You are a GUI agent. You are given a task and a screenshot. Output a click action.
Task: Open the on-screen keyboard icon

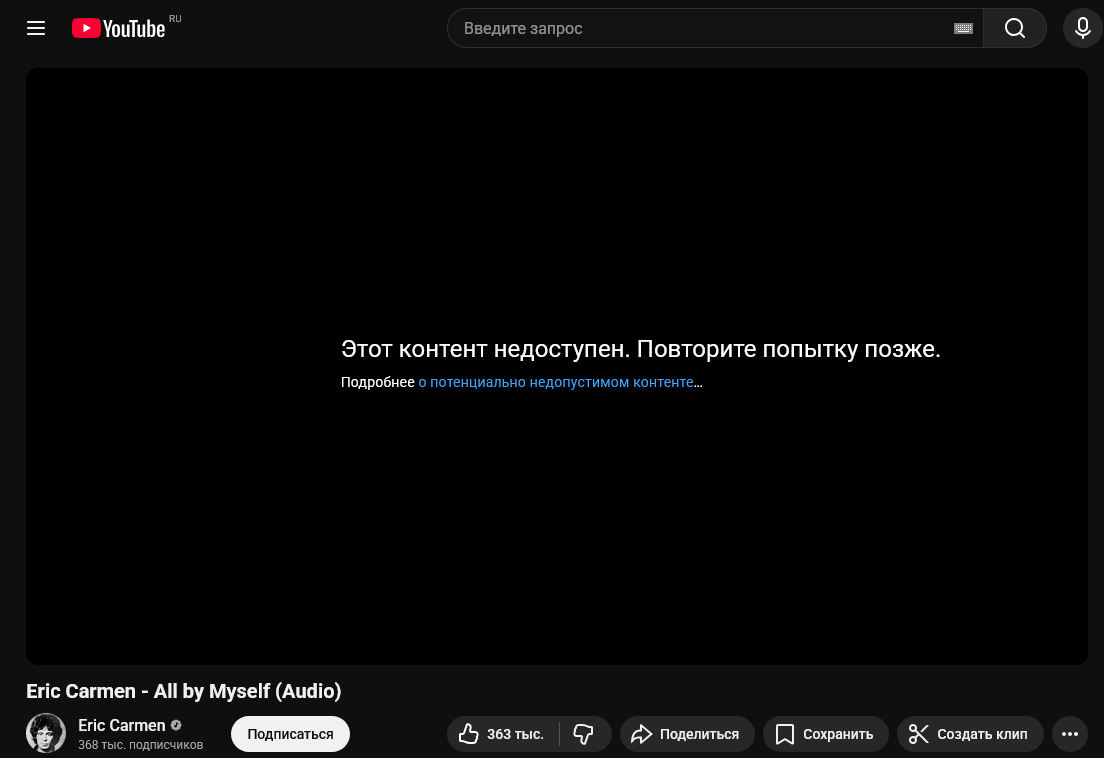click(963, 28)
